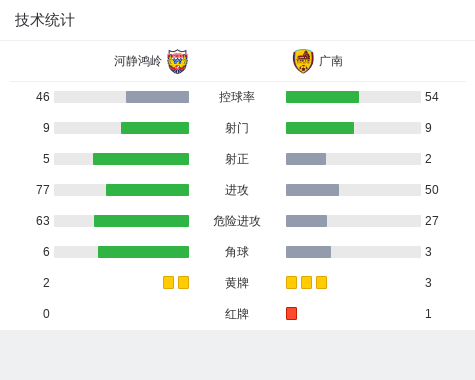Image resolution: width=475 pixels, height=380 pixels.
Task: Click the 广南 team crest icon
Action: point(303,61)
